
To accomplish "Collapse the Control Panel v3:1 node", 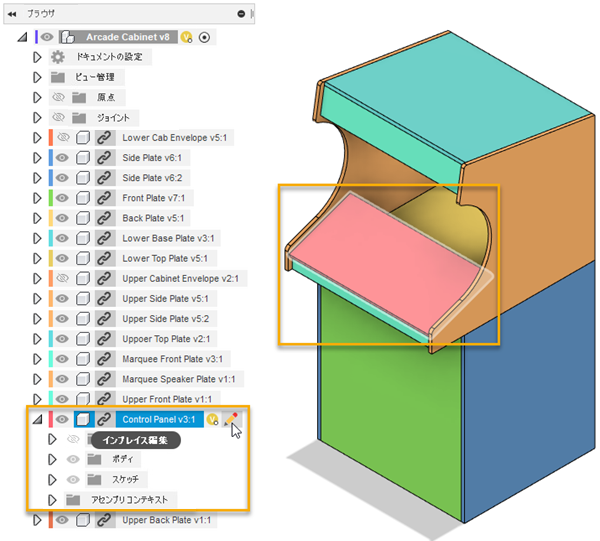I will point(38,420).
